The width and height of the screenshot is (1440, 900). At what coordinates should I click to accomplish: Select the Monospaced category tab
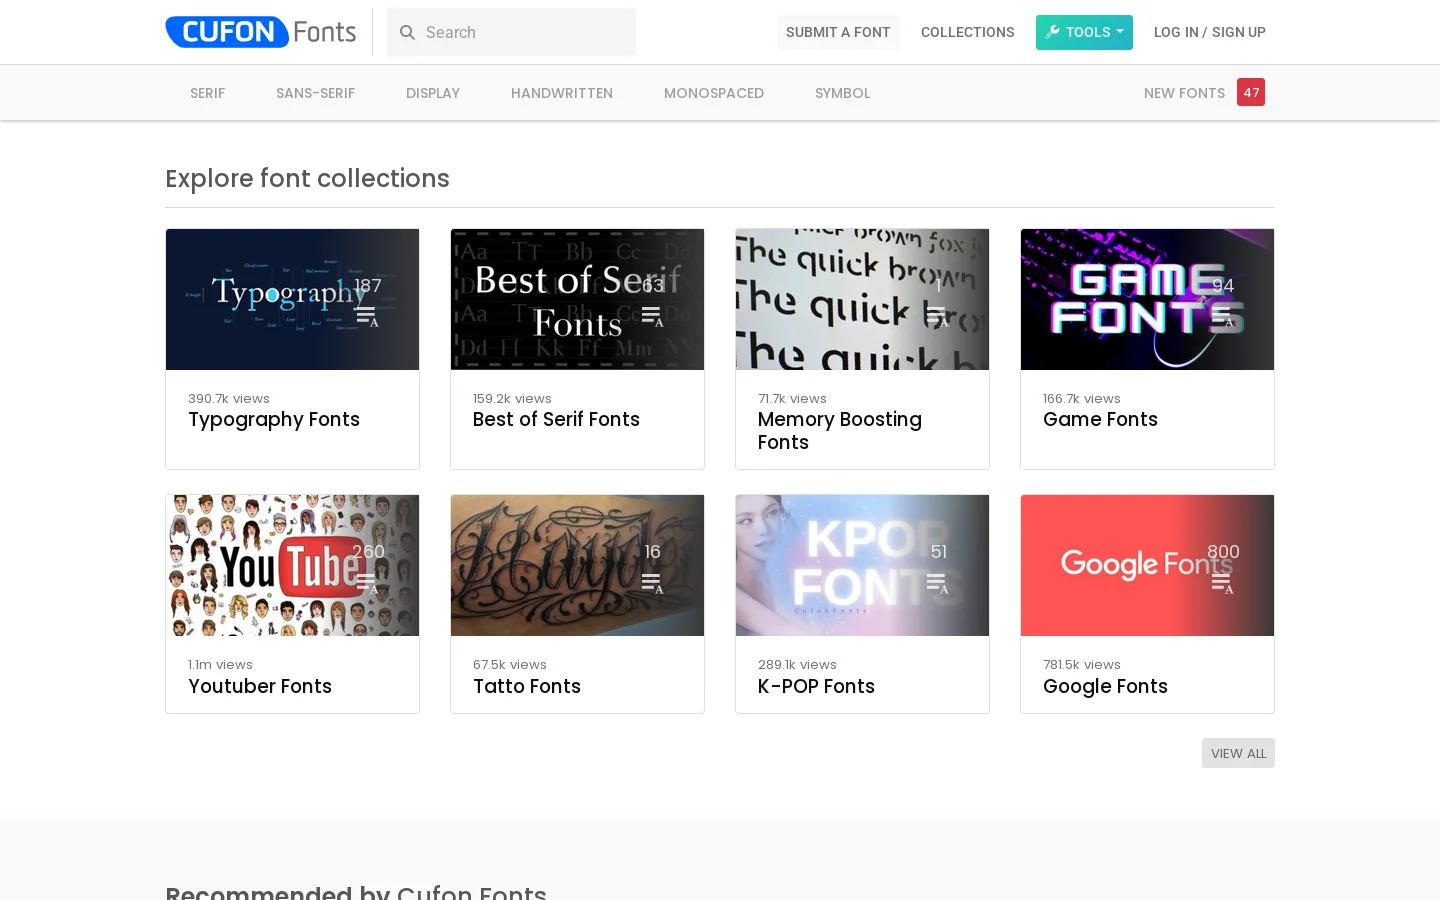714,93
